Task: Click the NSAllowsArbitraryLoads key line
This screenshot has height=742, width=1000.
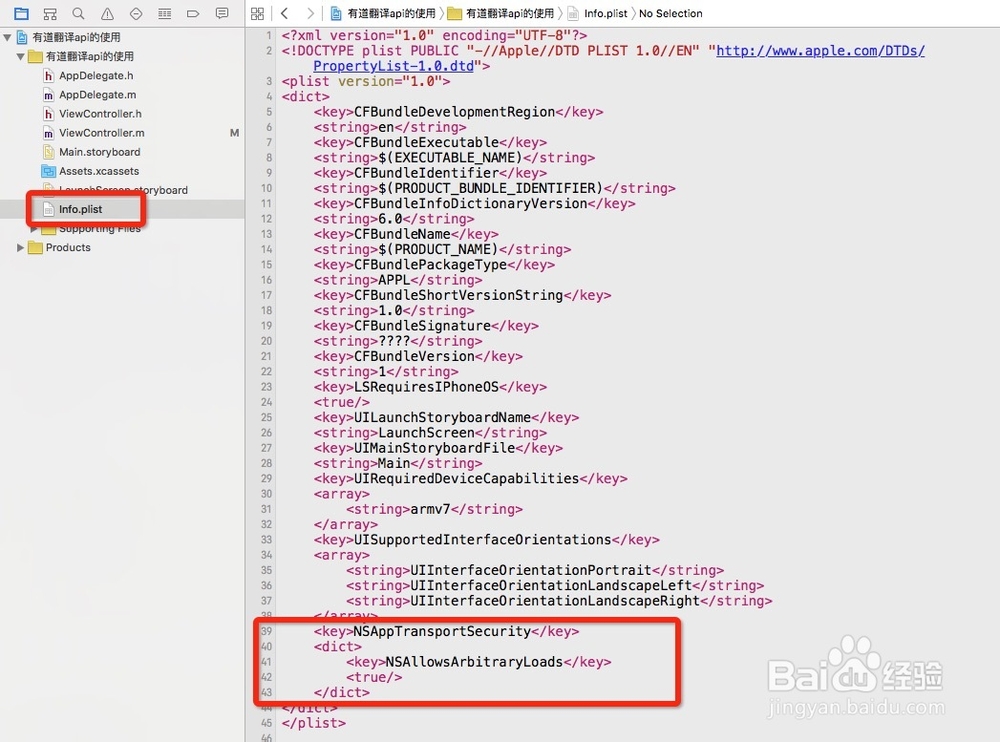Action: point(478,662)
